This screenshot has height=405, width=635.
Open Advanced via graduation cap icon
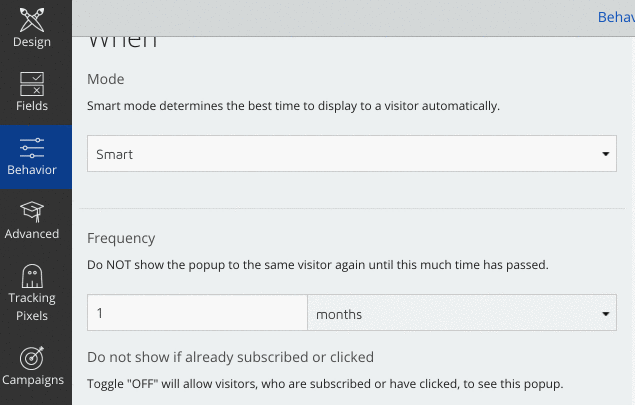click(32, 212)
